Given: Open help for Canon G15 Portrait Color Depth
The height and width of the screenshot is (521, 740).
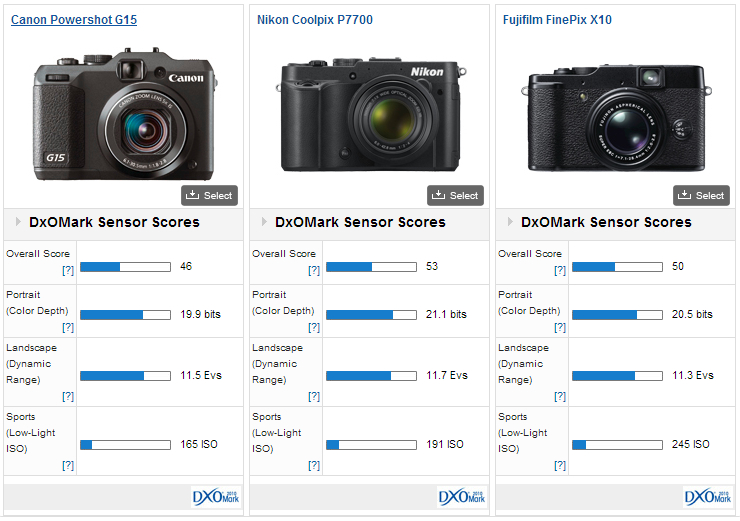Looking at the screenshot, I should 68,328.
